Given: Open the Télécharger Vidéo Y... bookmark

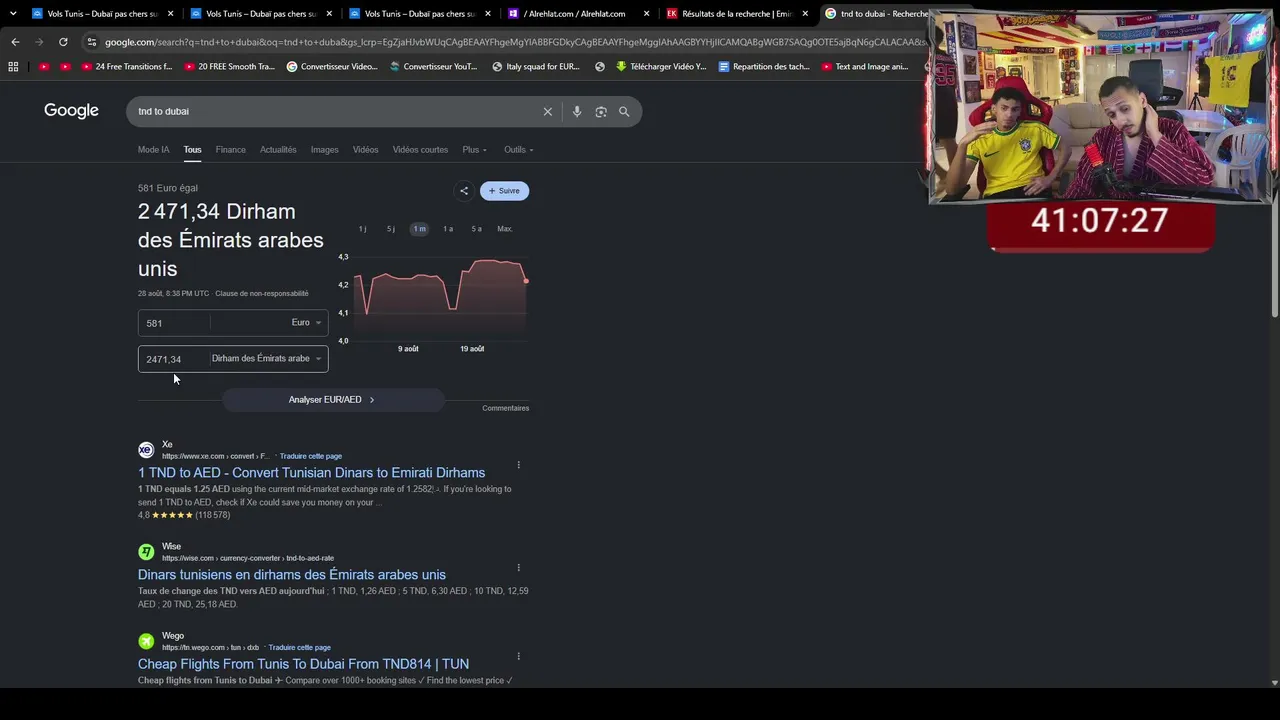Looking at the screenshot, I should [661, 67].
